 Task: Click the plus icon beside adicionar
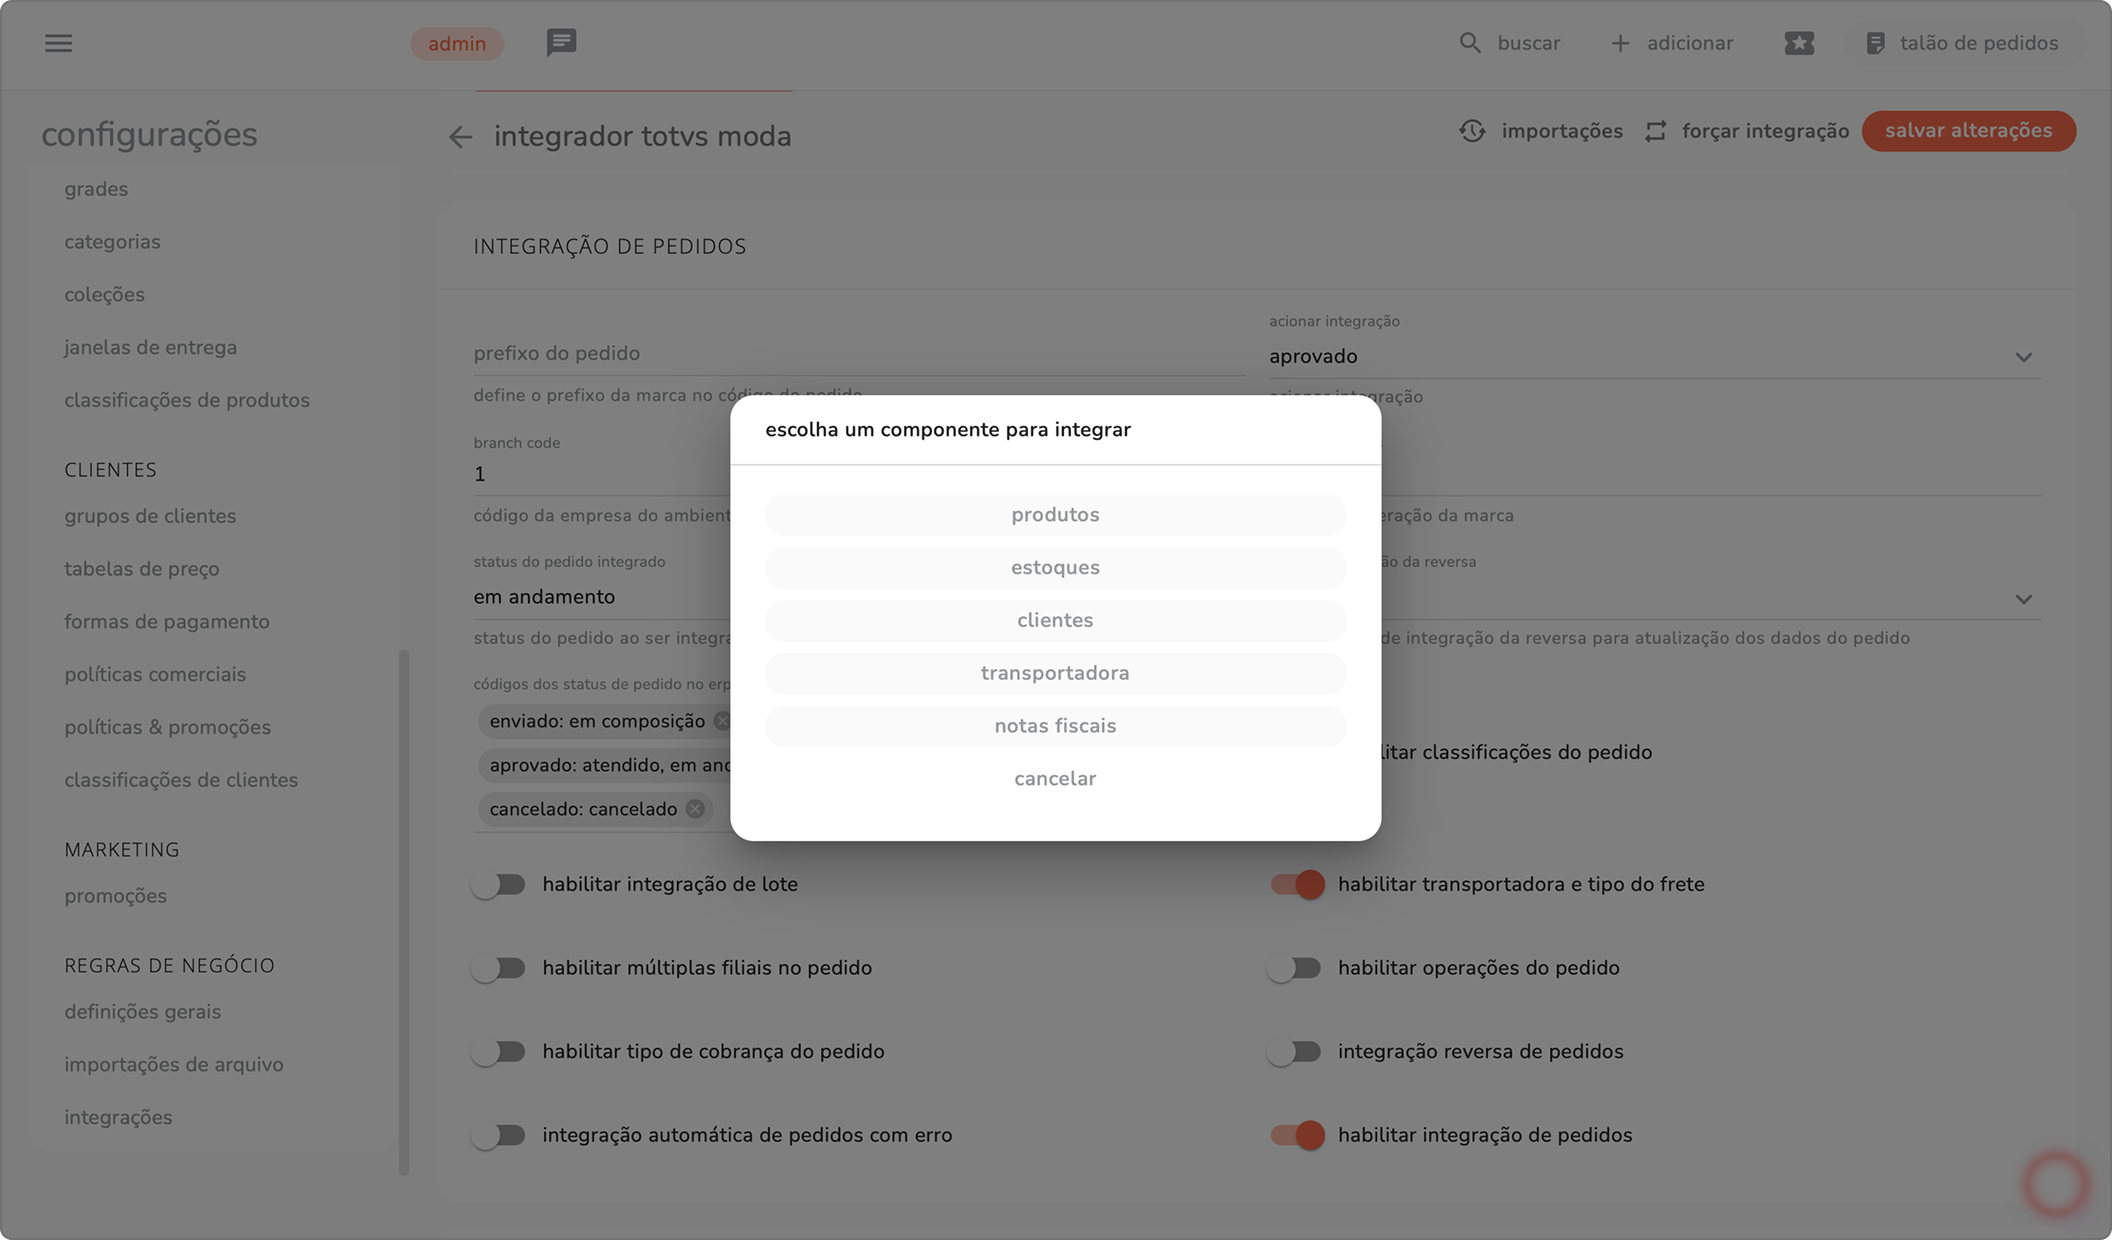click(x=1620, y=43)
